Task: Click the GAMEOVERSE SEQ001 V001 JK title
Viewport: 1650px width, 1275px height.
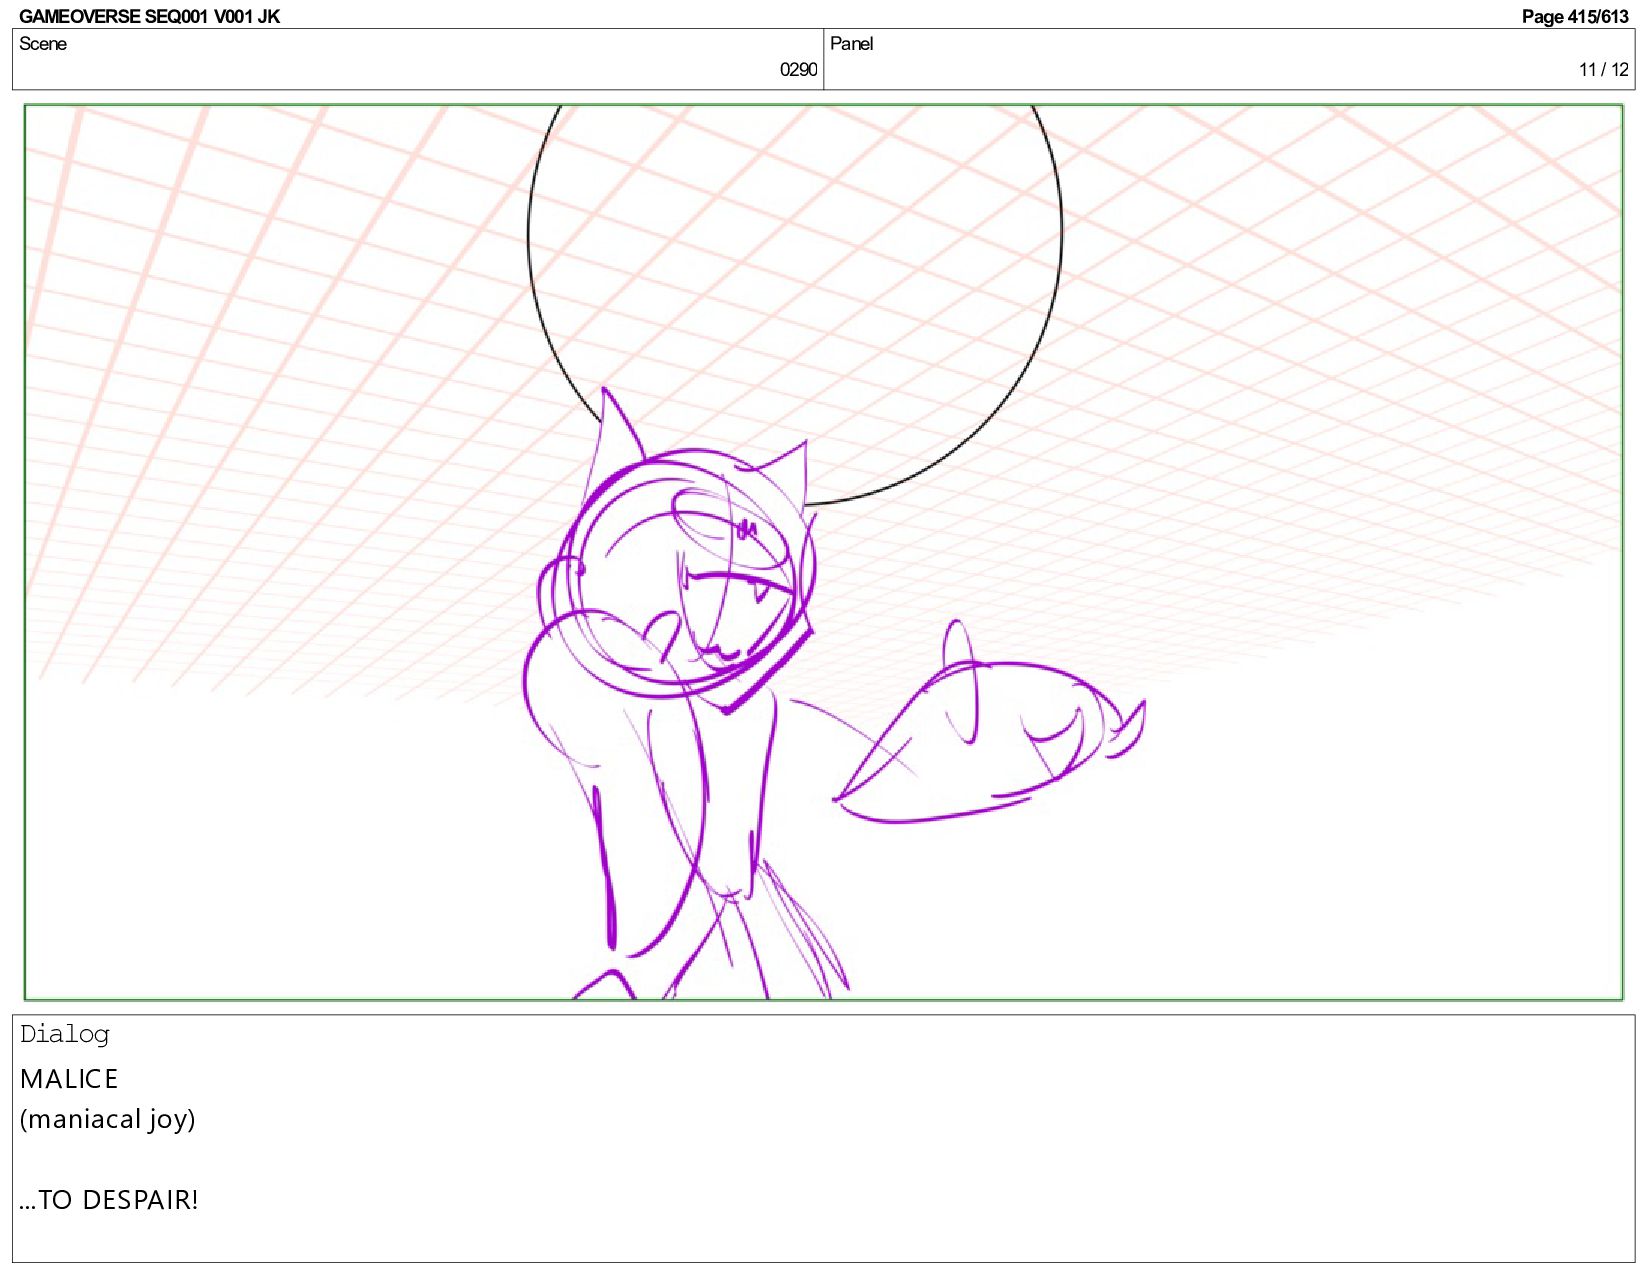Action: pyautogui.click(x=150, y=16)
